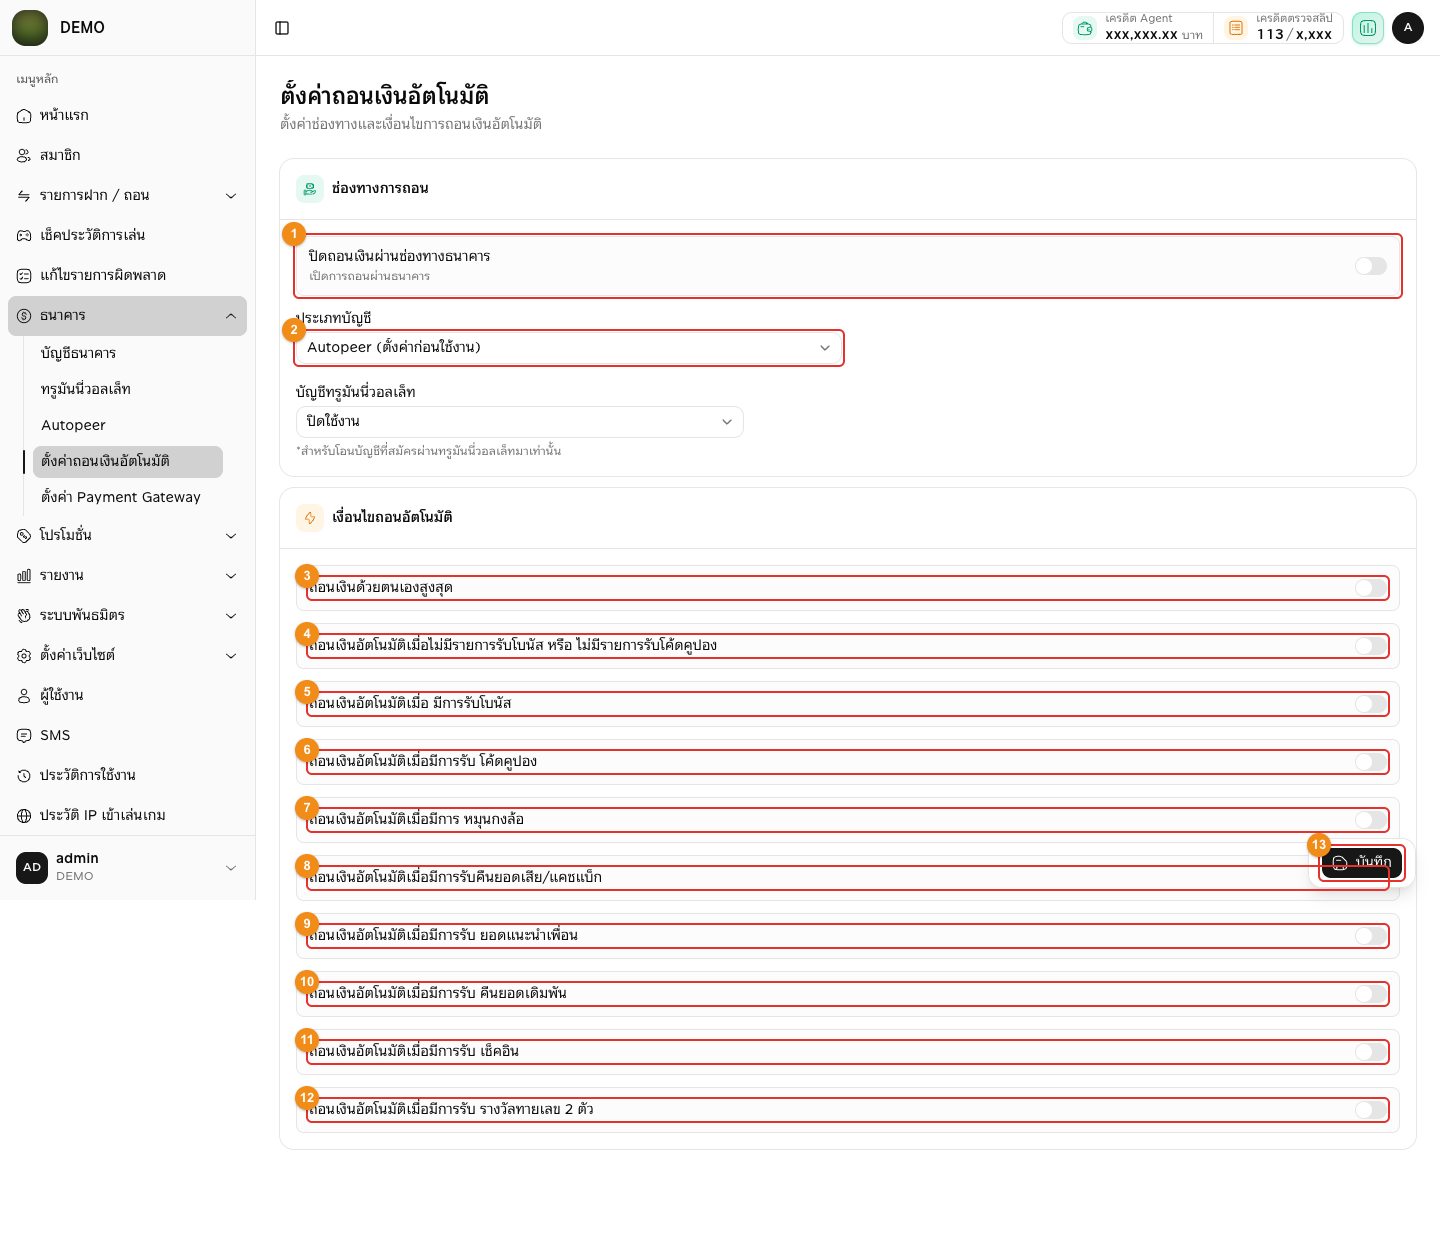Select the เงื่อนไขถอนอัตโนมัติ lightning icon
The image size is (1440, 1235).
click(x=310, y=518)
